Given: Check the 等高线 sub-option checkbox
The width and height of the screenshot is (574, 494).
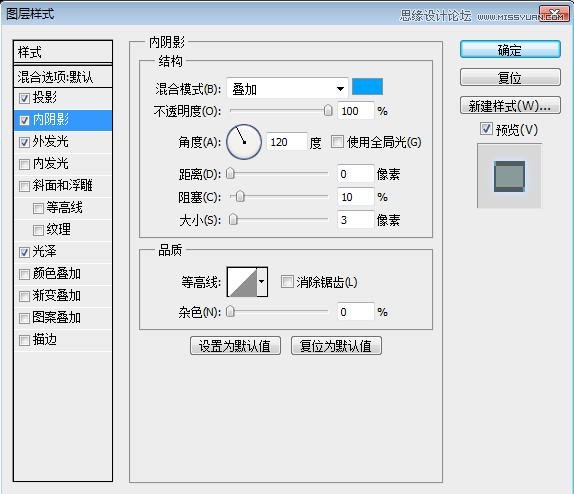Looking at the screenshot, I should (38, 208).
